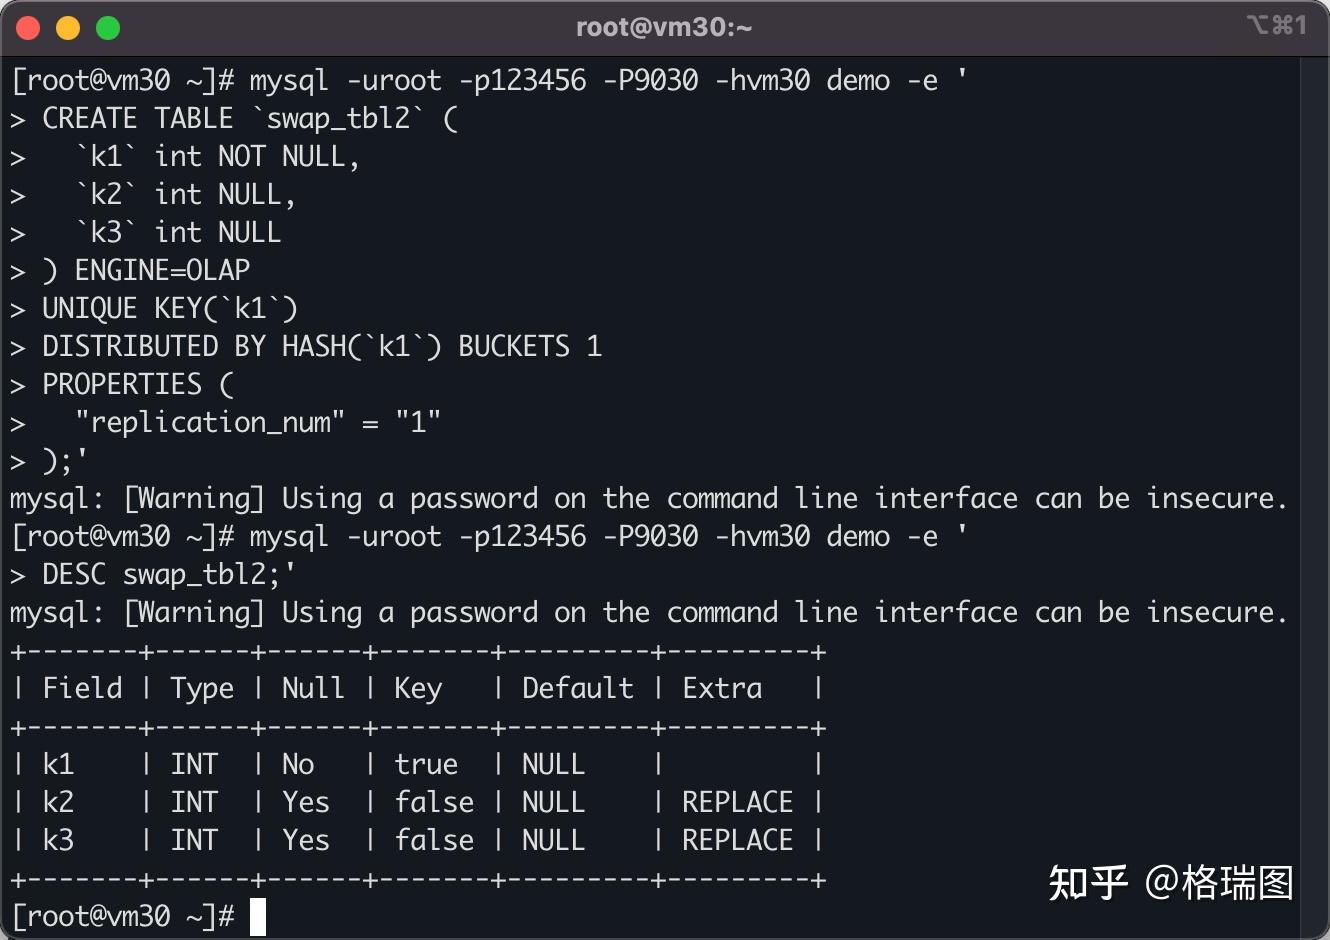Click the CREATE TABLE text
The height and width of the screenshot is (940, 1330).
138,119
